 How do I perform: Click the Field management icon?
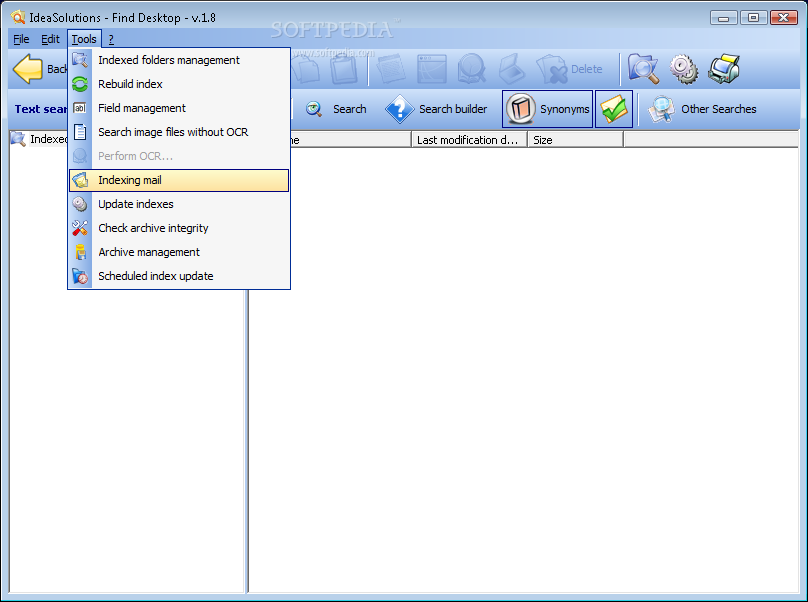tap(80, 108)
